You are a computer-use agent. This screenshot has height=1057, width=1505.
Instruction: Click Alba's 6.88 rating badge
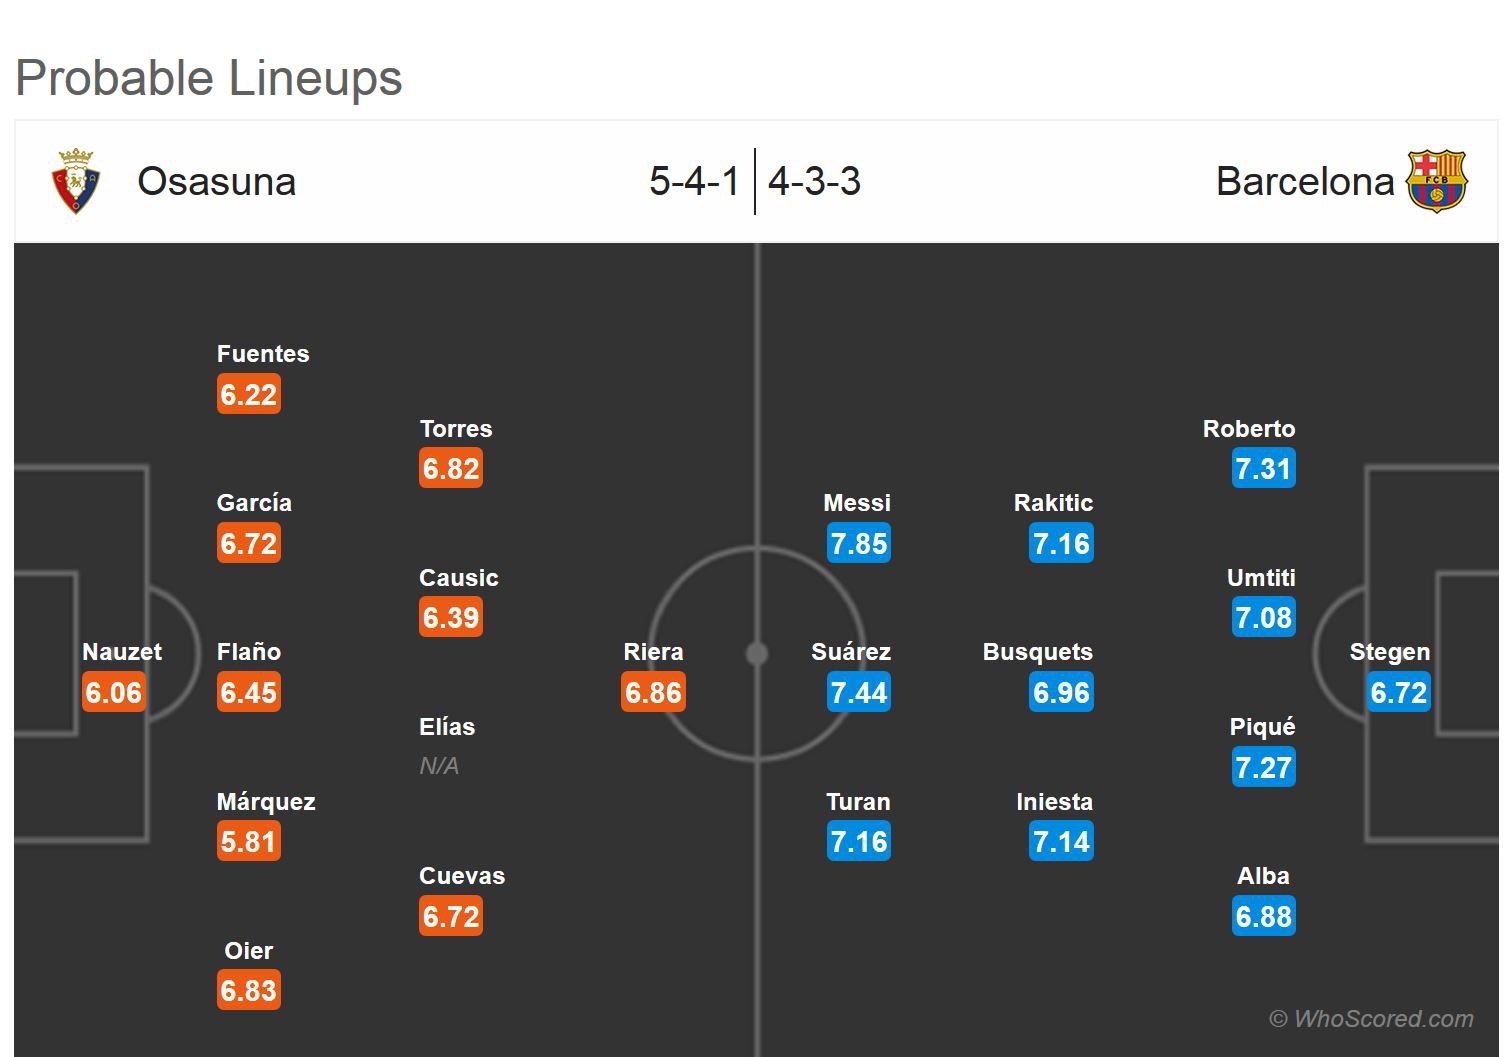coord(1263,917)
